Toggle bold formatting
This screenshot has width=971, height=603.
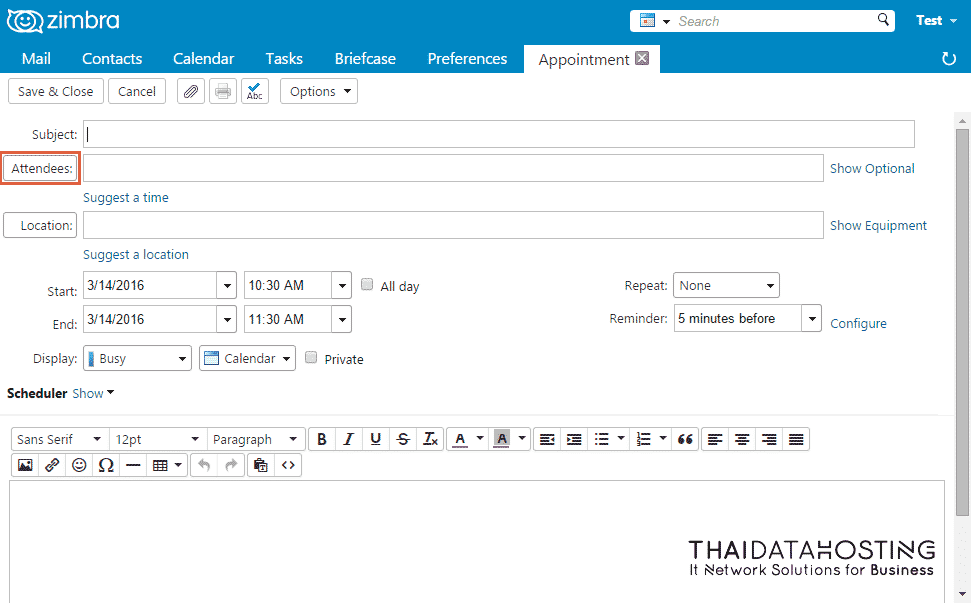[x=321, y=439]
